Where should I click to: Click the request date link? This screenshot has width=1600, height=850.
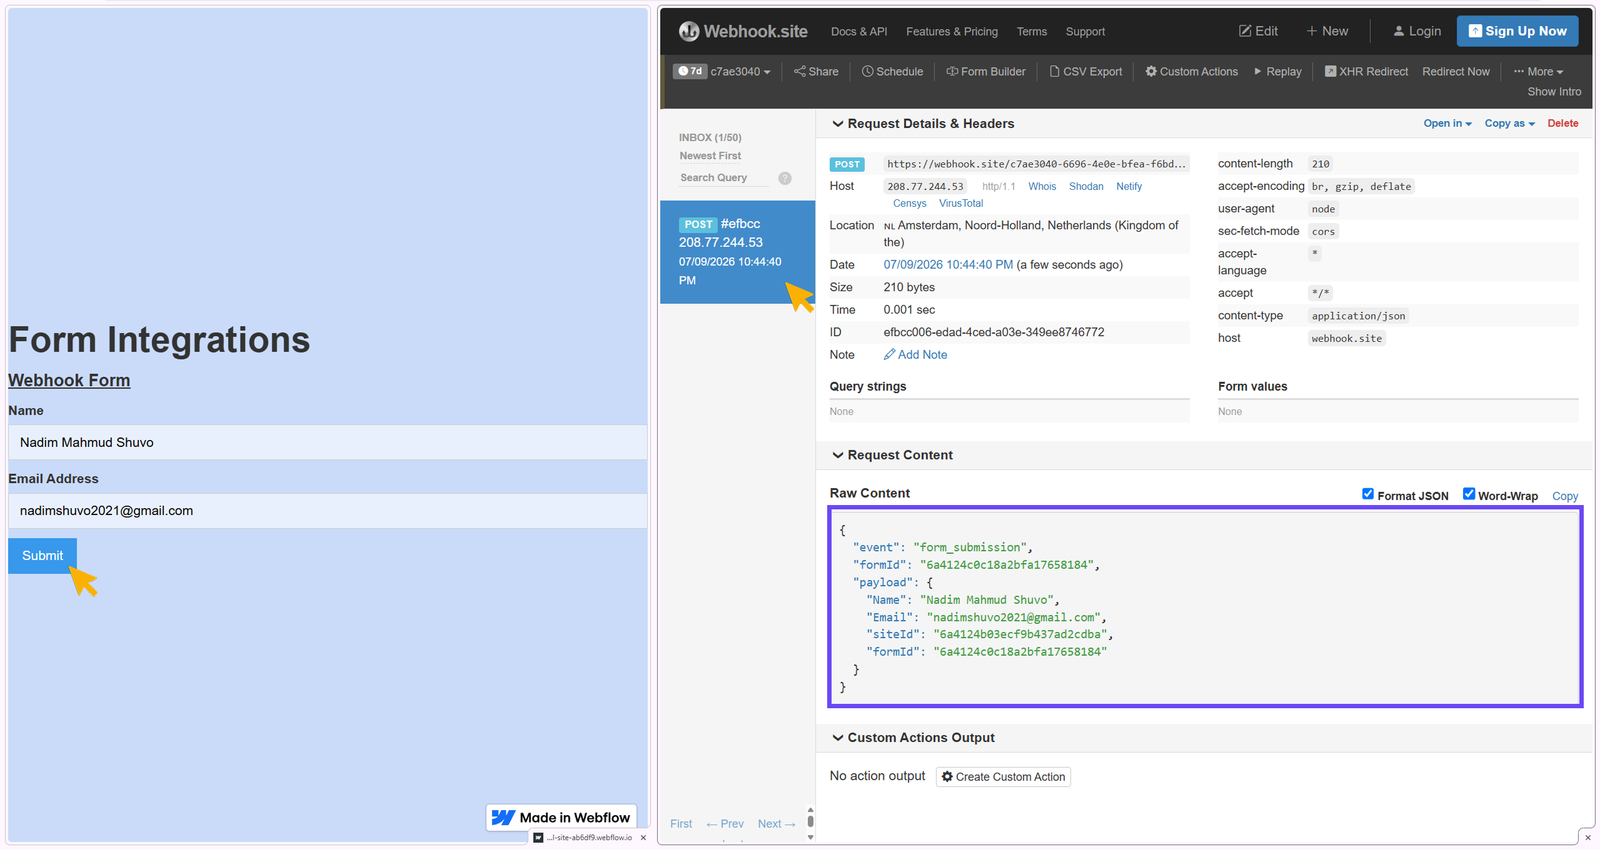click(948, 265)
